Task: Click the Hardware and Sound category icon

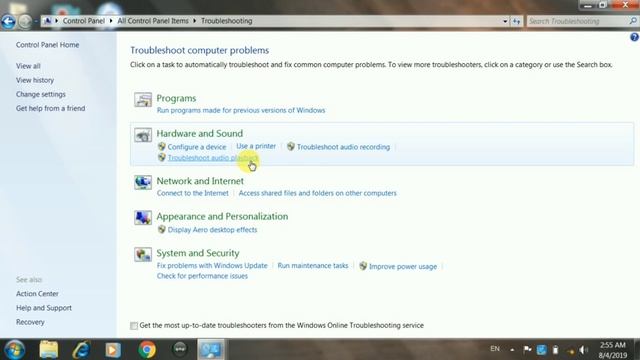Action: click(143, 135)
